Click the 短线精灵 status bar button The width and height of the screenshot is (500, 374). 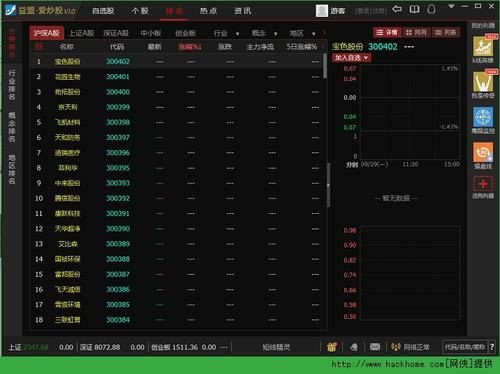[x=276, y=347]
